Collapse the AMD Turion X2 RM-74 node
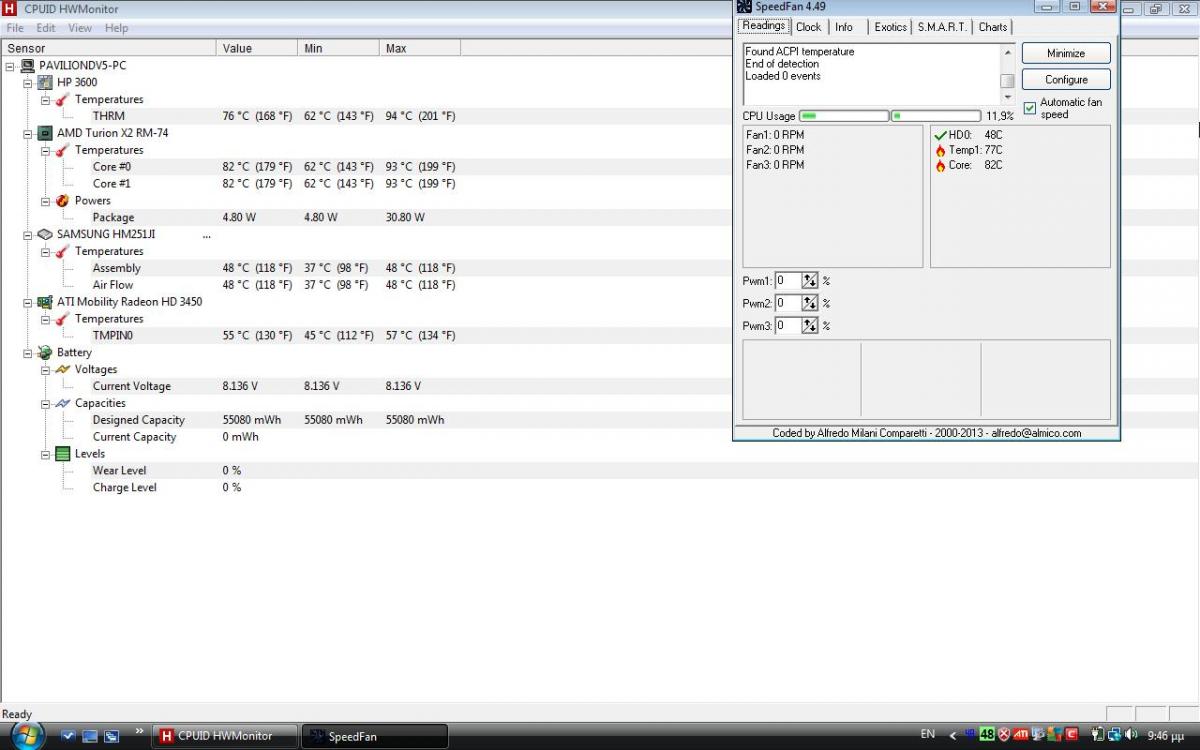The image size is (1200, 750). 28,133
